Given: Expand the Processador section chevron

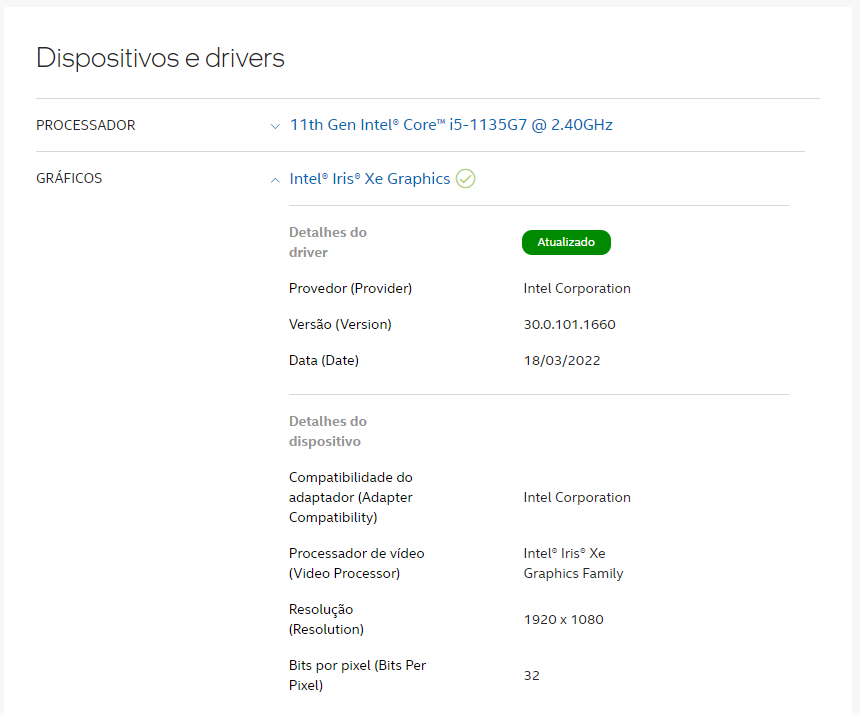Looking at the screenshot, I should [275, 127].
